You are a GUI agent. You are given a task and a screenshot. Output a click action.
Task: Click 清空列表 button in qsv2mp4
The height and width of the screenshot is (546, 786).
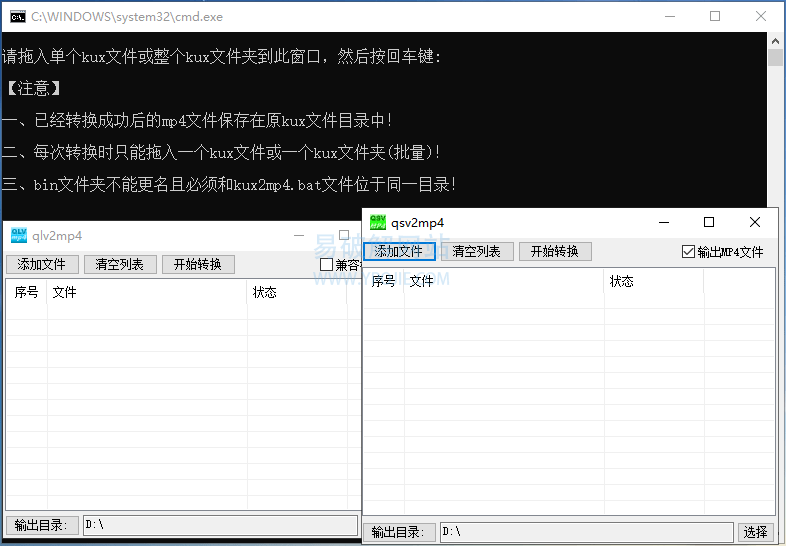point(477,251)
